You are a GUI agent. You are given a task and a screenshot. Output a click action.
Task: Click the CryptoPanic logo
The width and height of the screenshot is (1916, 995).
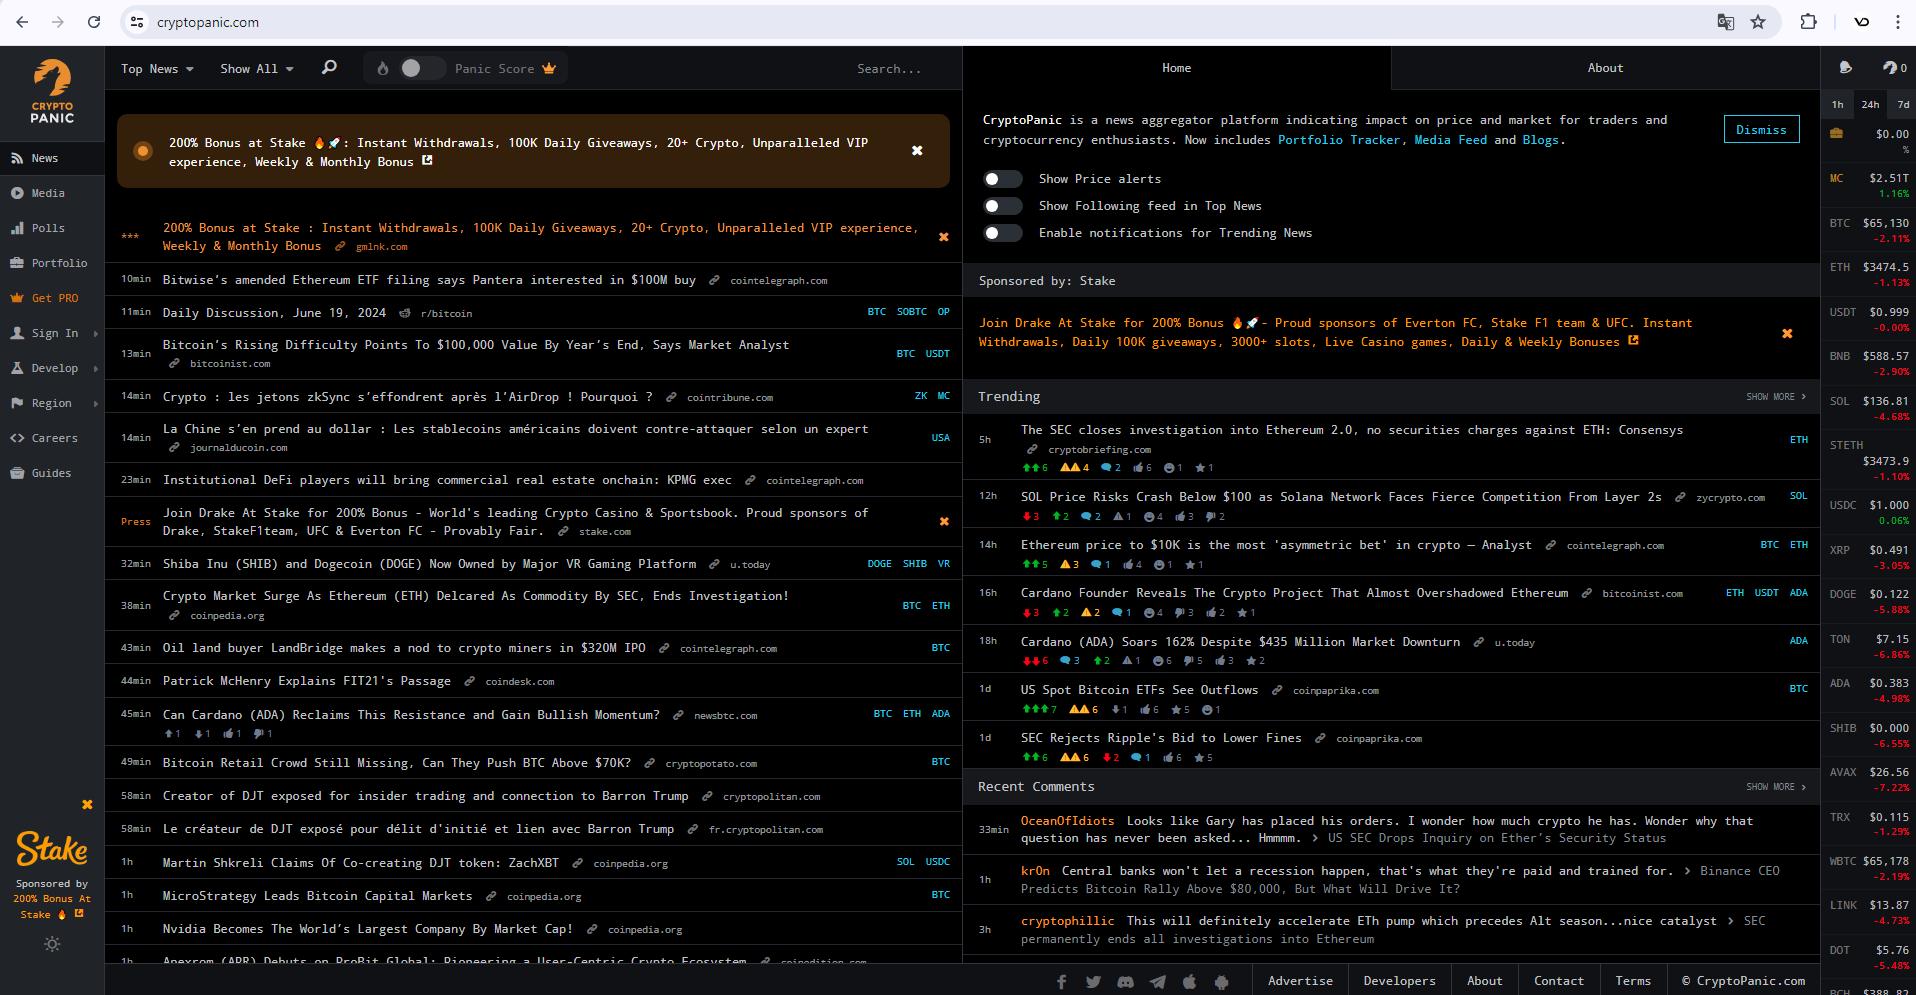[52, 92]
